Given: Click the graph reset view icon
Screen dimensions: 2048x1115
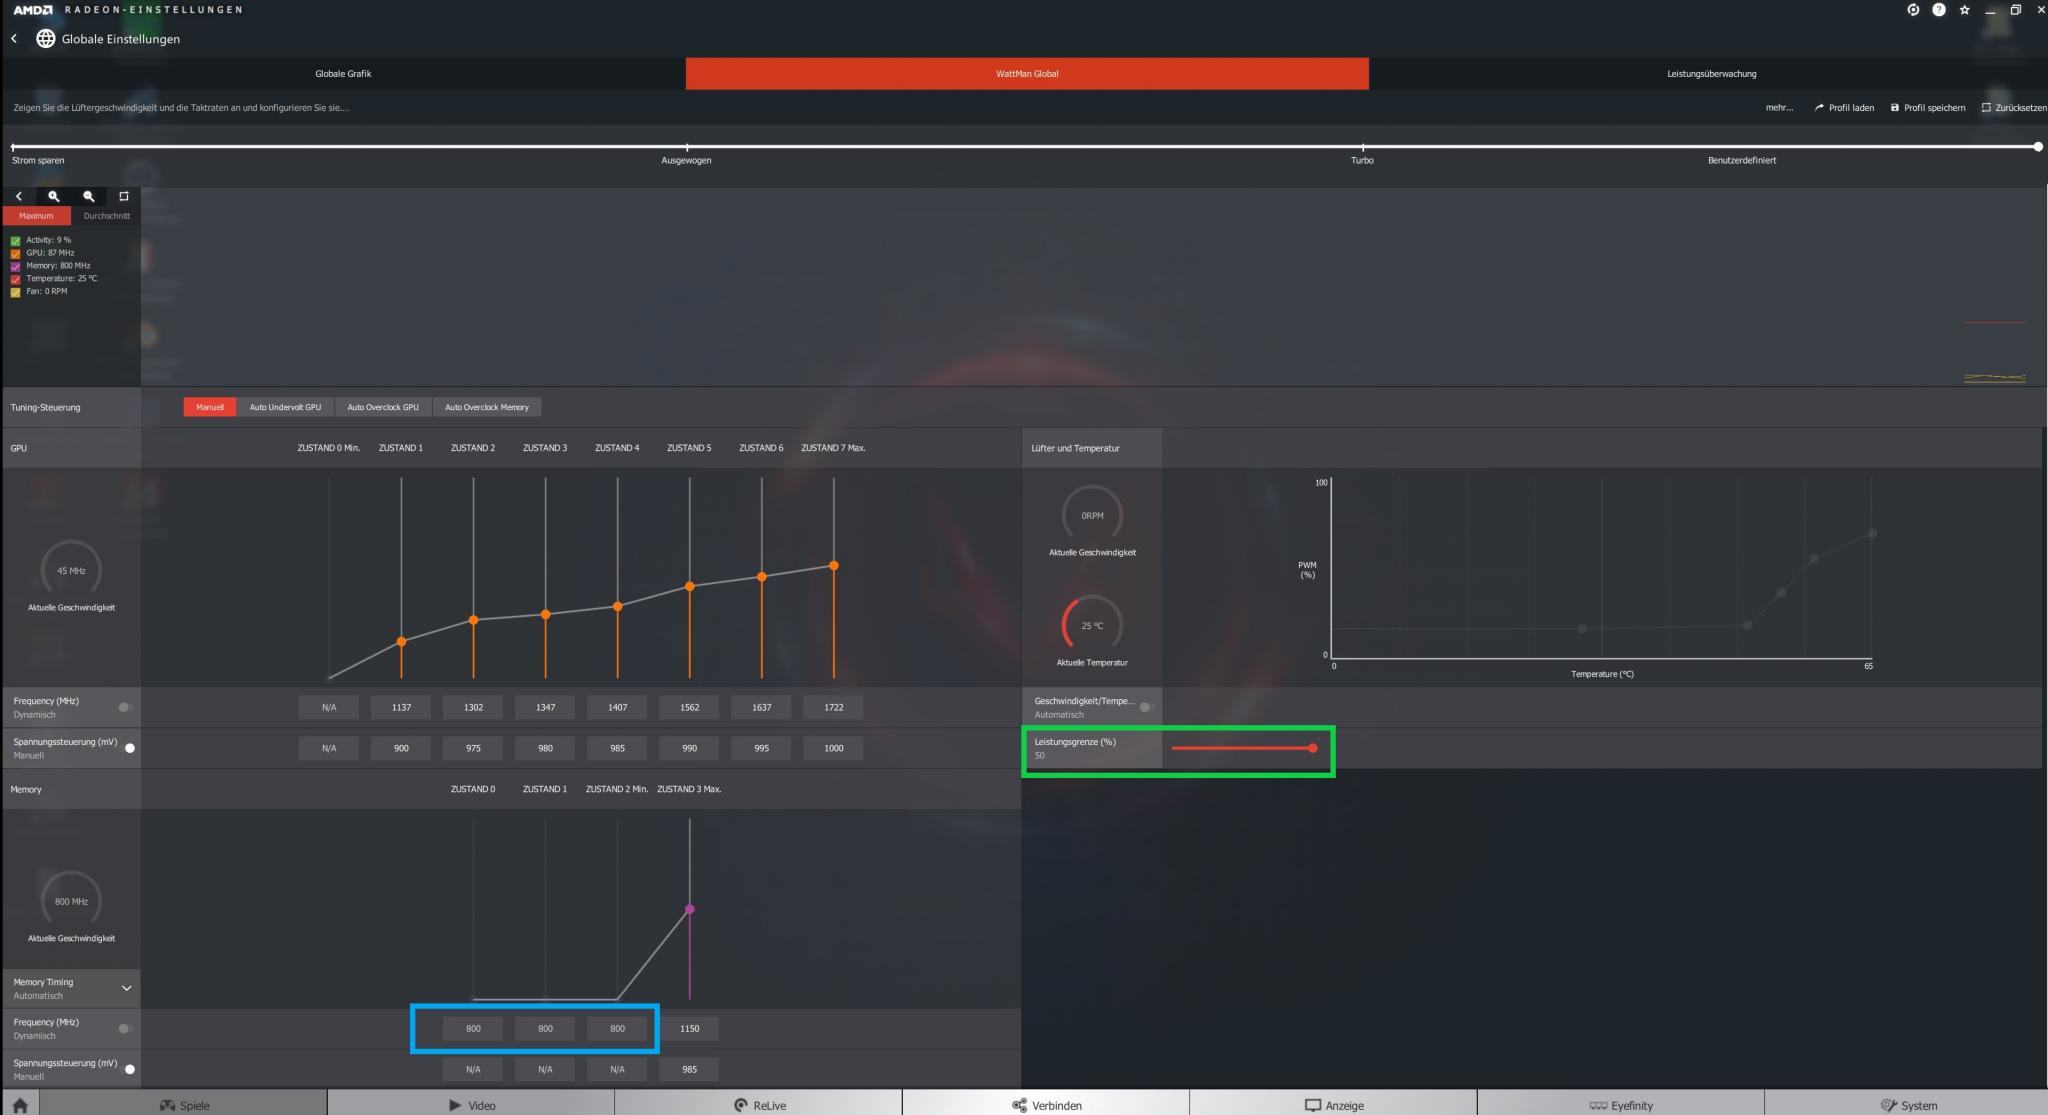Looking at the screenshot, I should [x=124, y=197].
